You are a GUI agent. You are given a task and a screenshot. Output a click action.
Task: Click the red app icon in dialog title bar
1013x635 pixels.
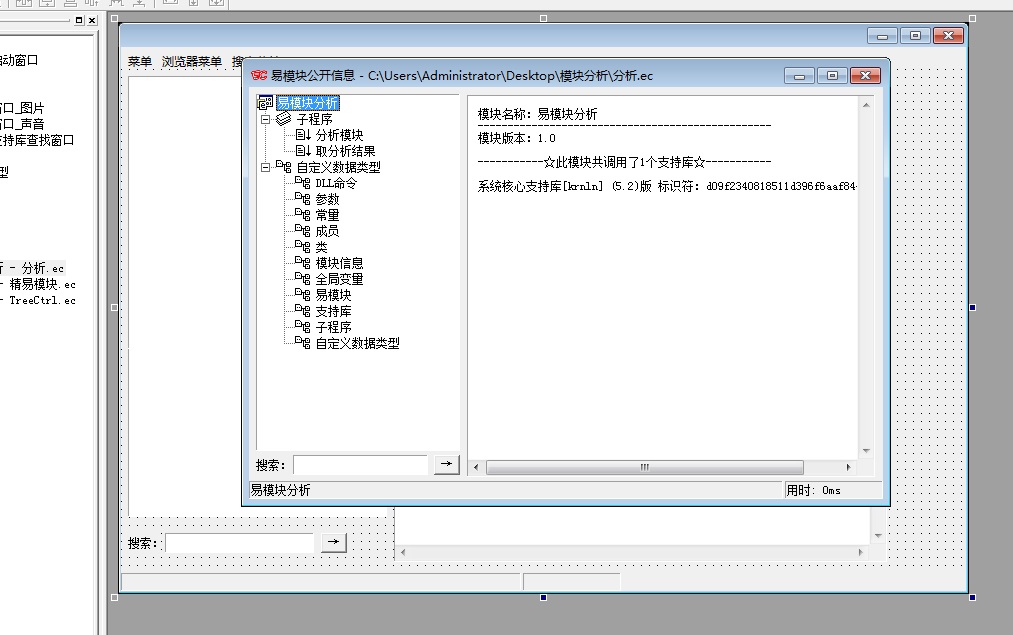click(x=258, y=76)
